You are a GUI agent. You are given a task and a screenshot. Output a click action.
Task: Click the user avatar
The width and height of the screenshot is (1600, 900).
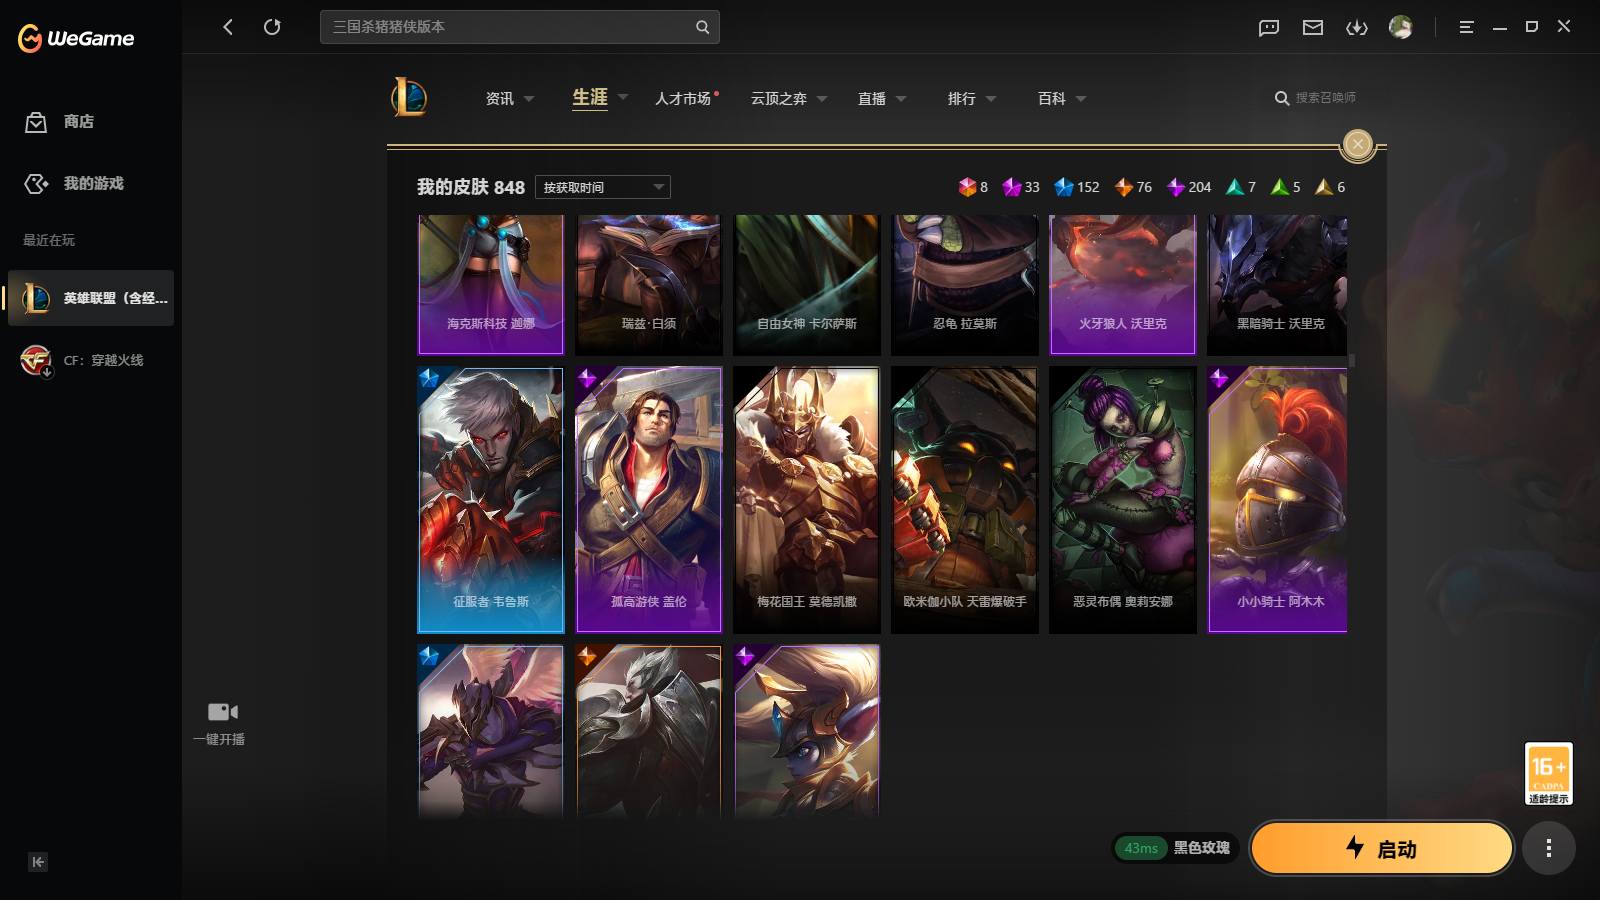(x=1401, y=27)
